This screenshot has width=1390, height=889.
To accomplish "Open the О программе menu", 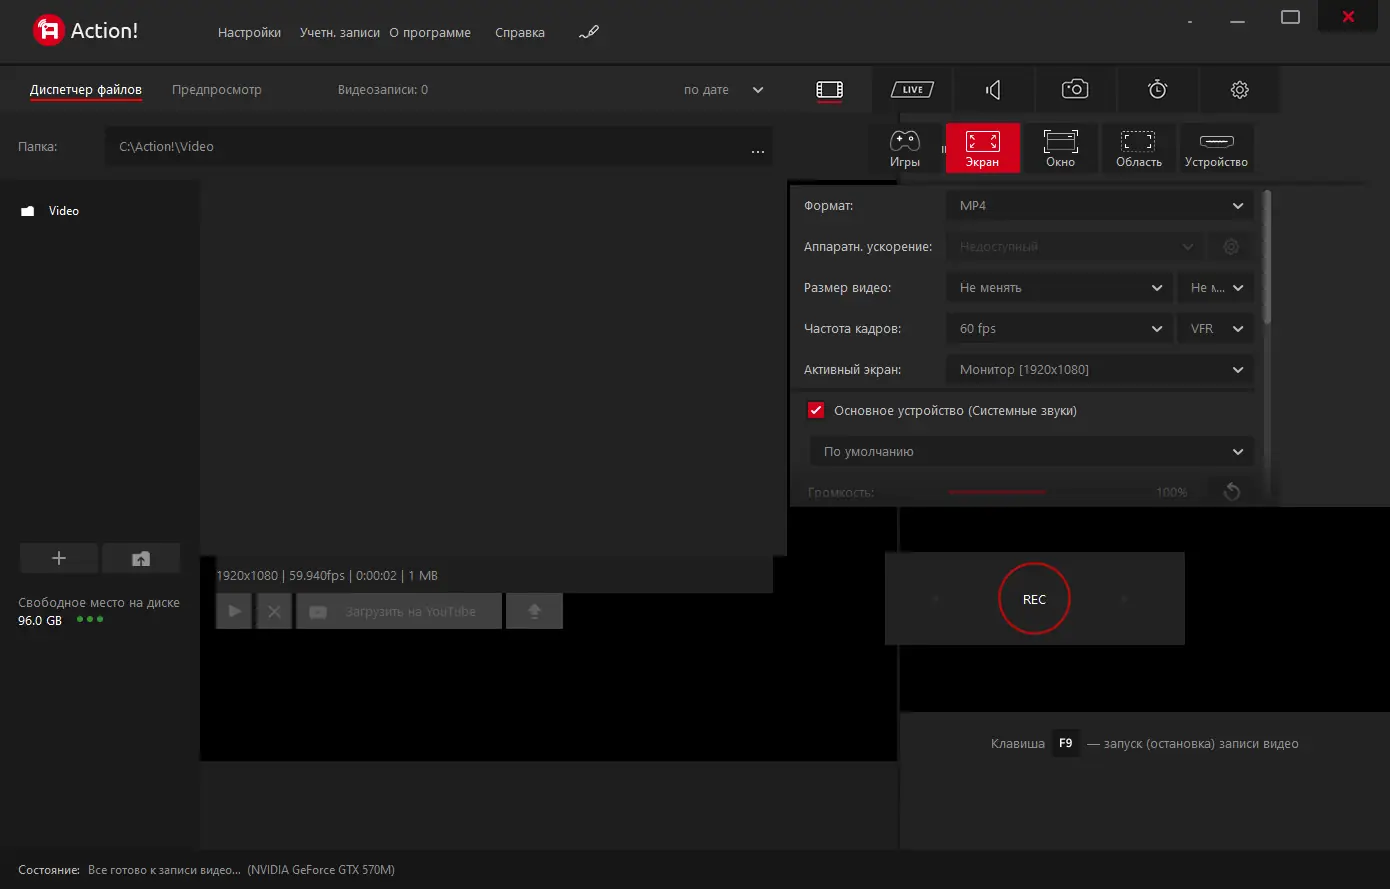I will 430,33.
